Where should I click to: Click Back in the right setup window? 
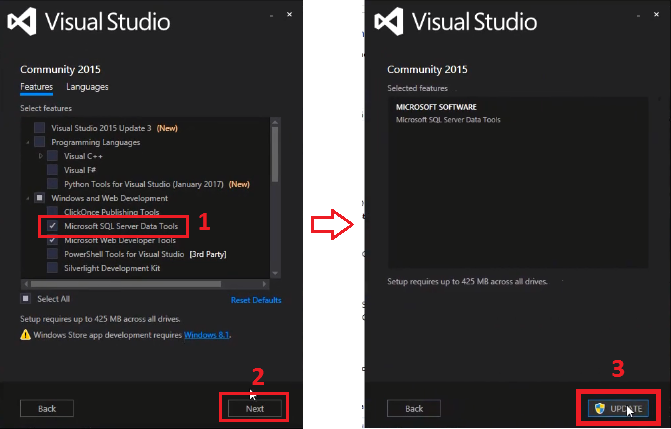click(x=414, y=408)
